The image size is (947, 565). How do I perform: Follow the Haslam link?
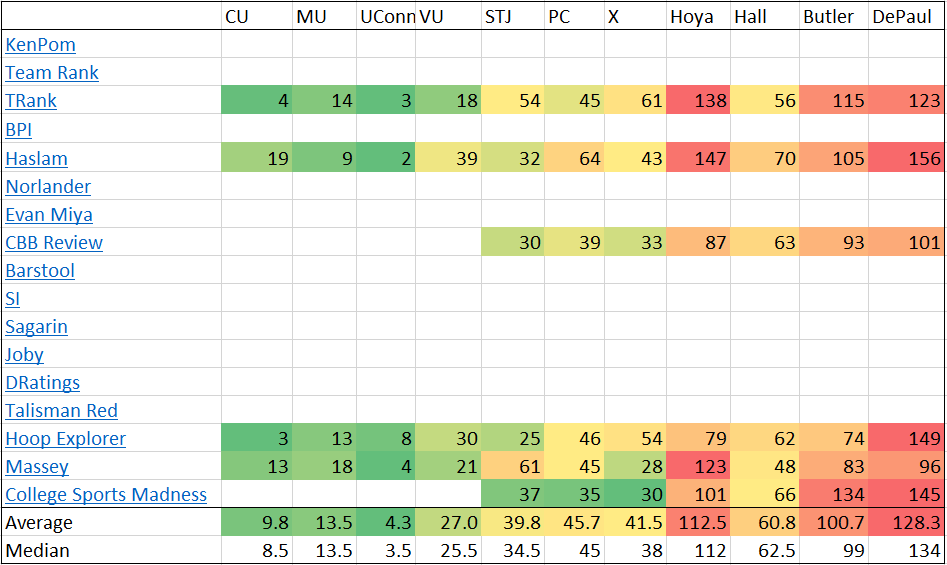click(36, 158)
